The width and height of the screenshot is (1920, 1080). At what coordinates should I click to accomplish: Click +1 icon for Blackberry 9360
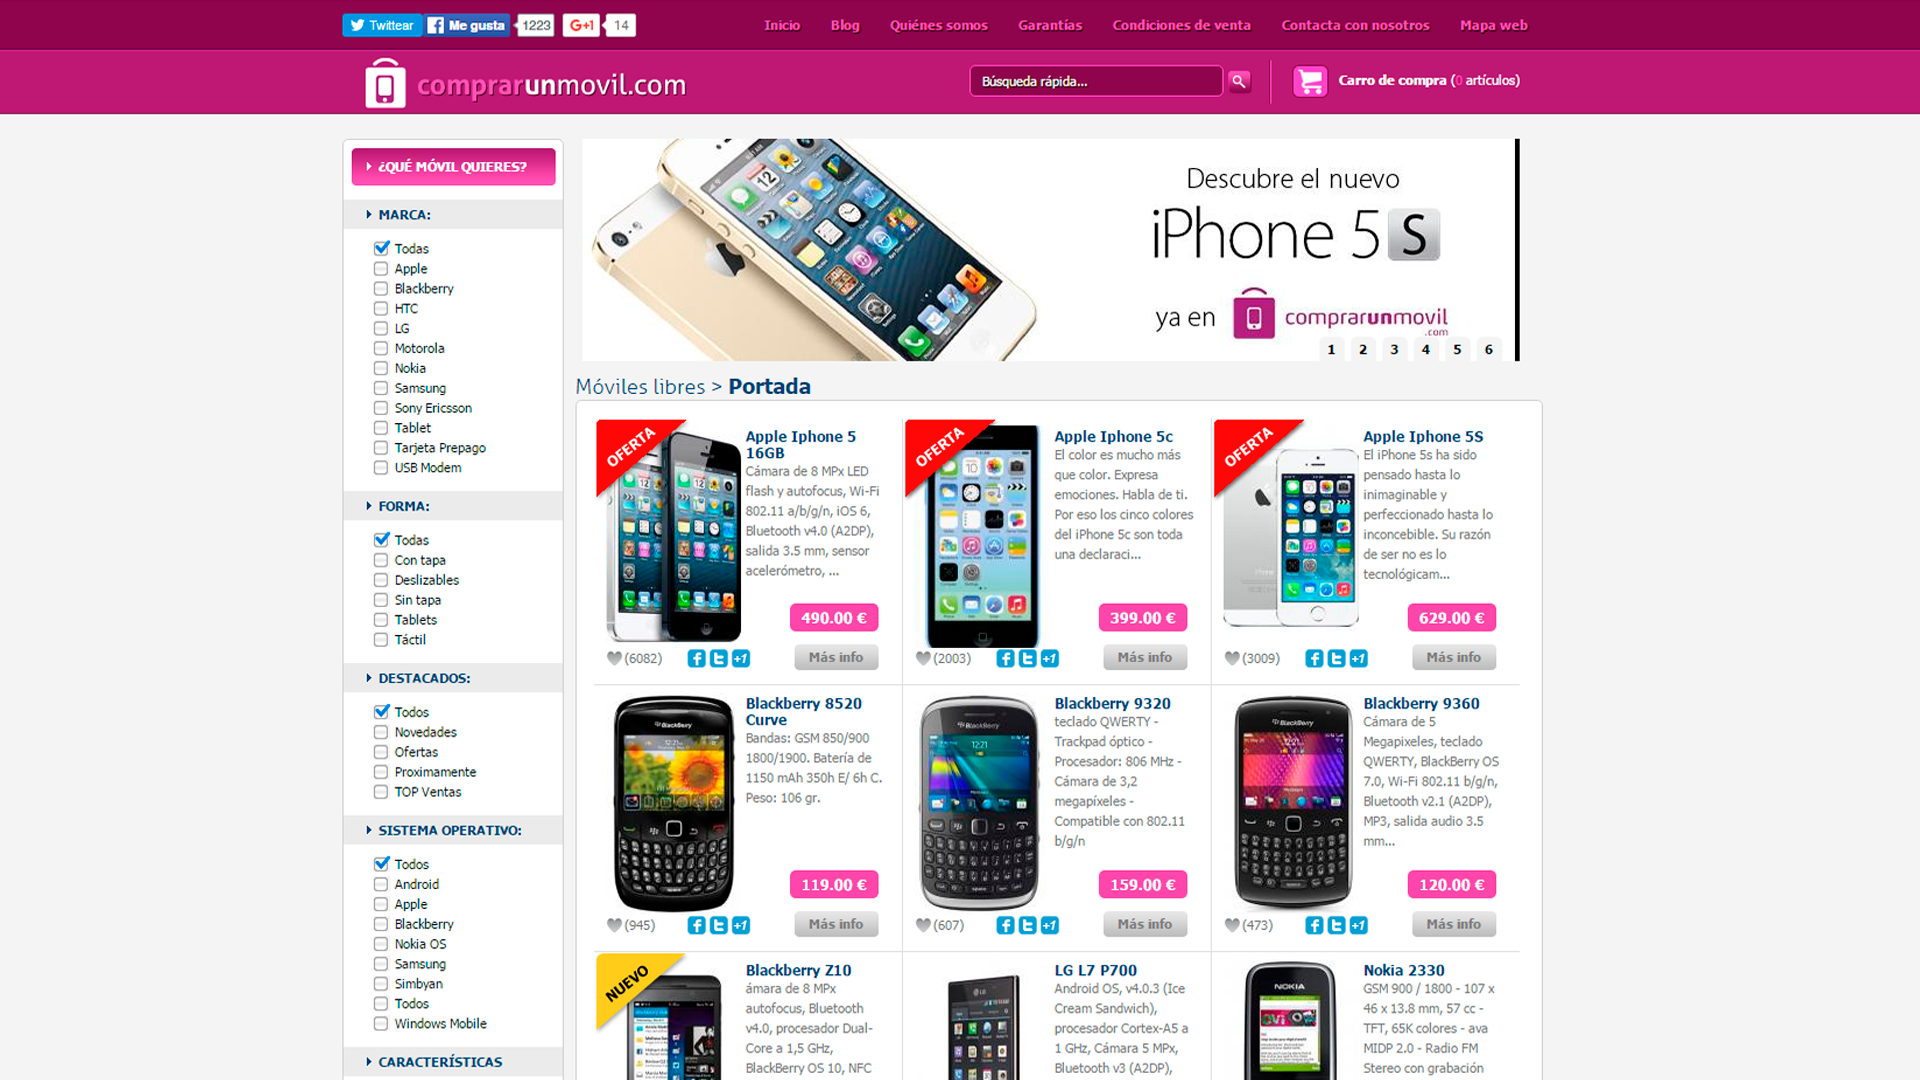pos(1358,925)
